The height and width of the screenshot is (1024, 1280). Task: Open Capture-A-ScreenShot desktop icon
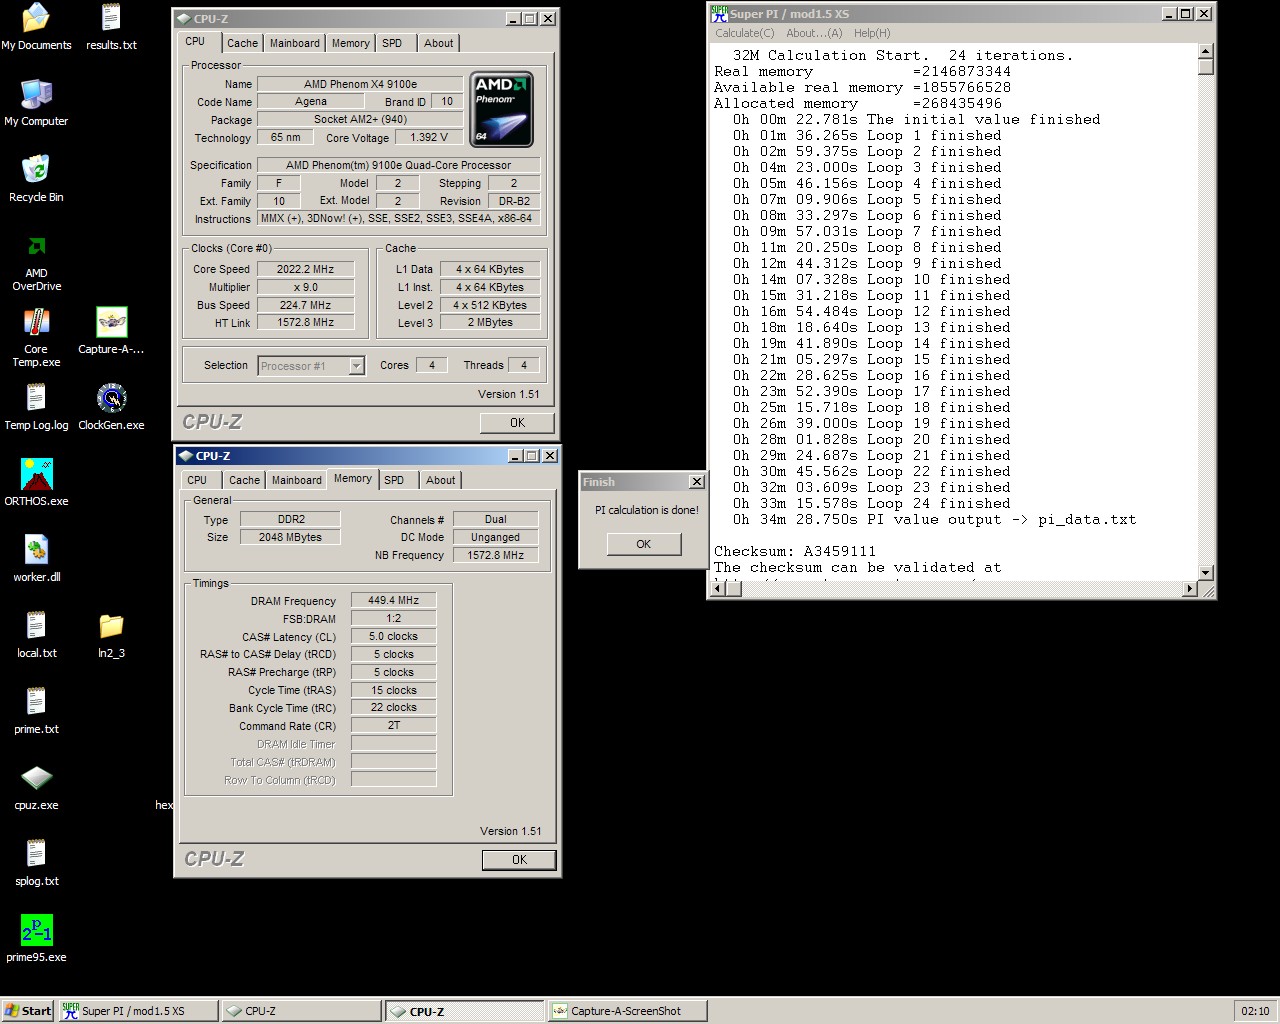pyautogui.click(x=111, y=331)
